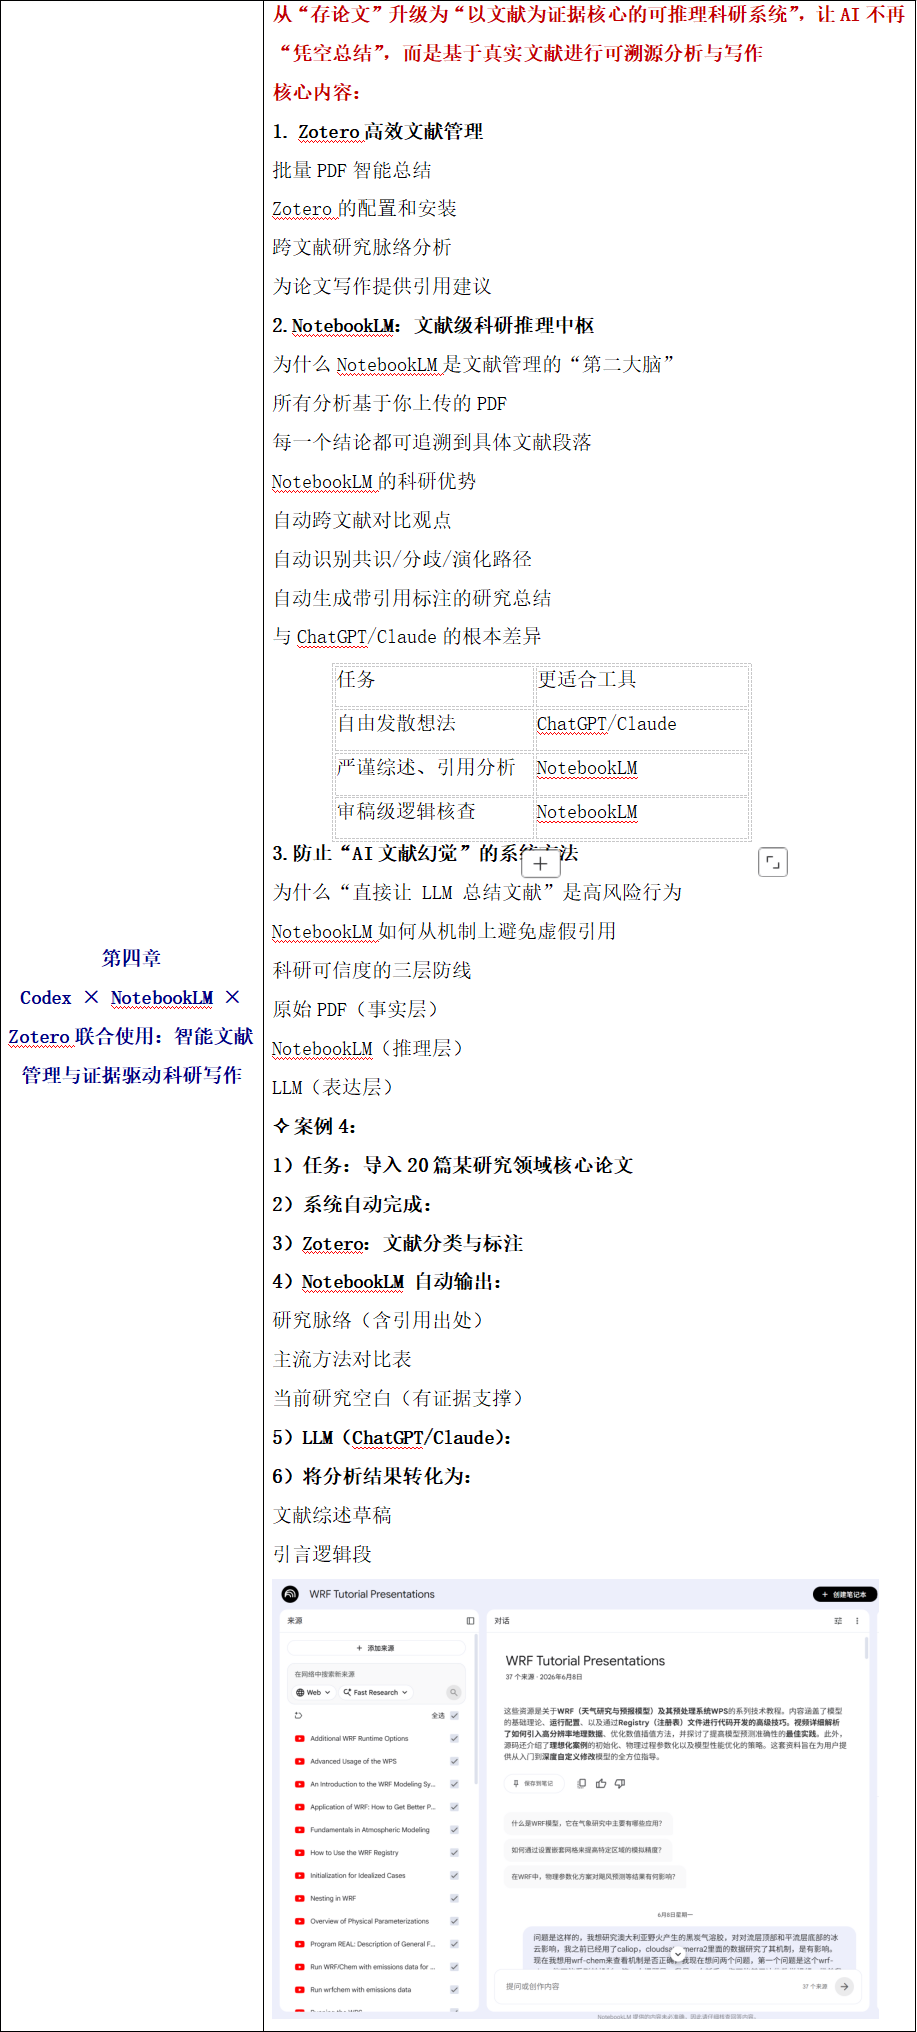Toggle checkbox for Fundamentals in Atmospheric Modeling

click(x=454, y=1830)
